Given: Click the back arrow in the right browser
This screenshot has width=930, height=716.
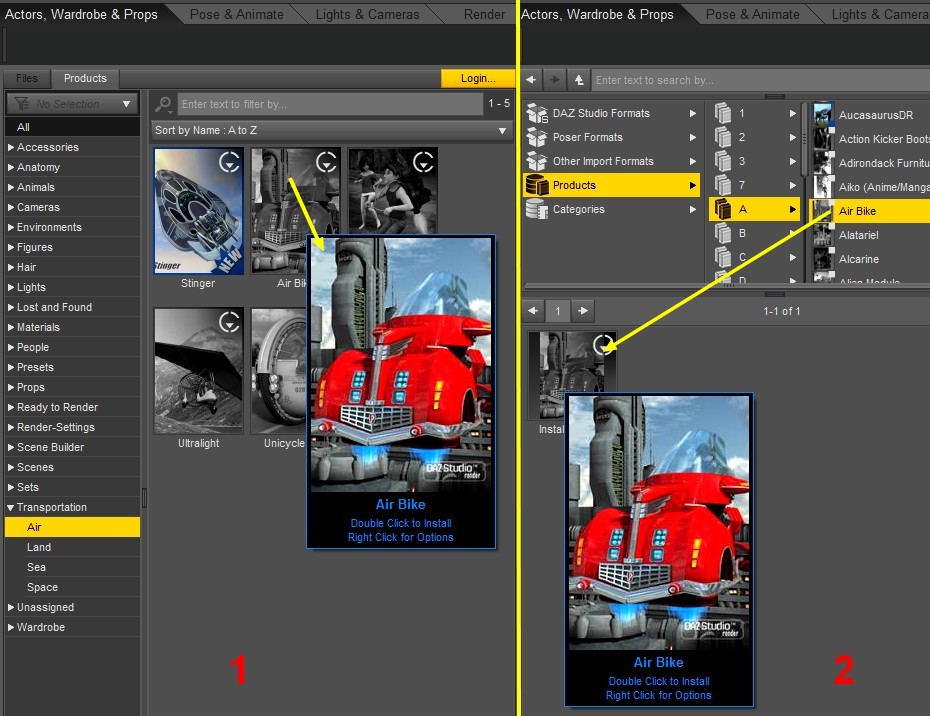Looking at the screenshot, I should pos(531,79).
